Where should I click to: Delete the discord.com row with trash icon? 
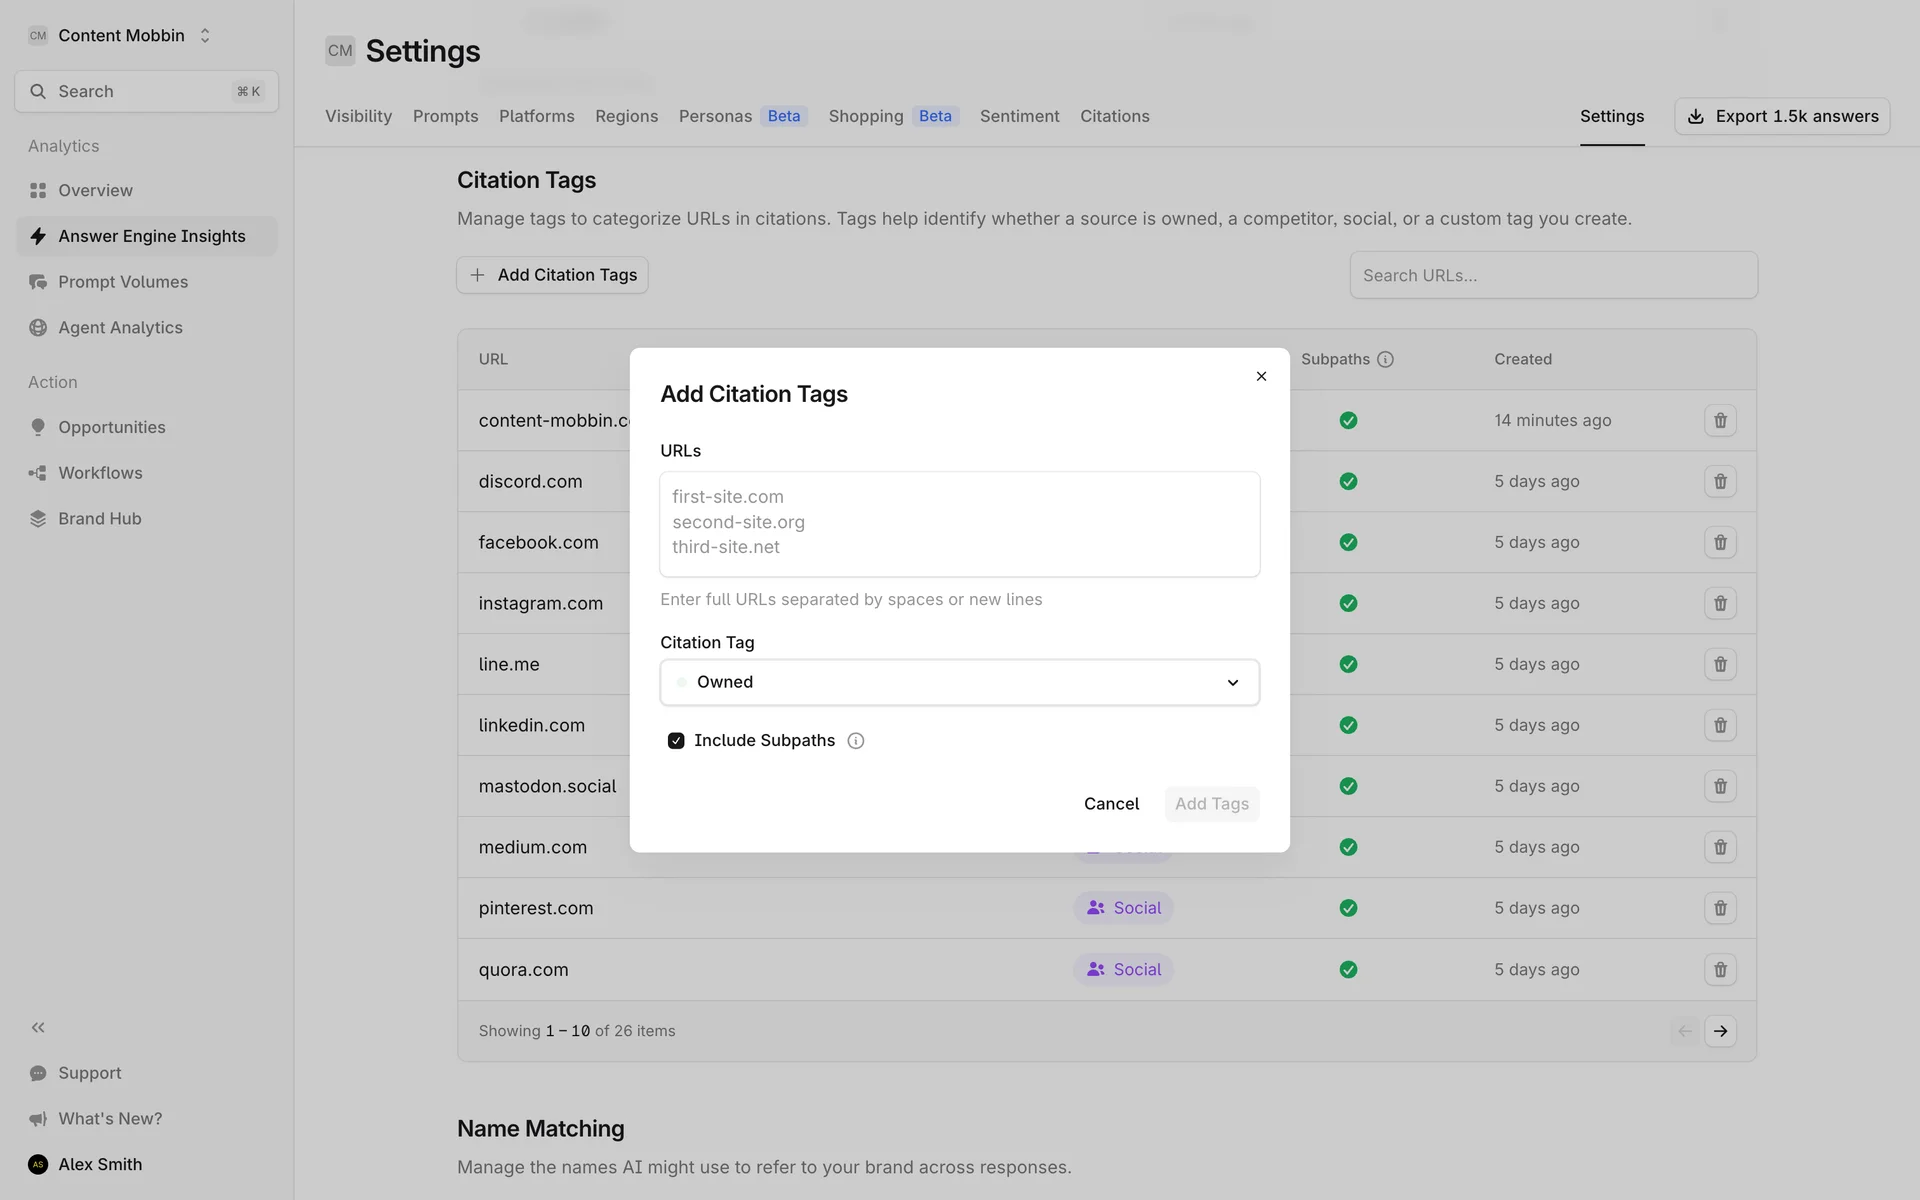1720,481
